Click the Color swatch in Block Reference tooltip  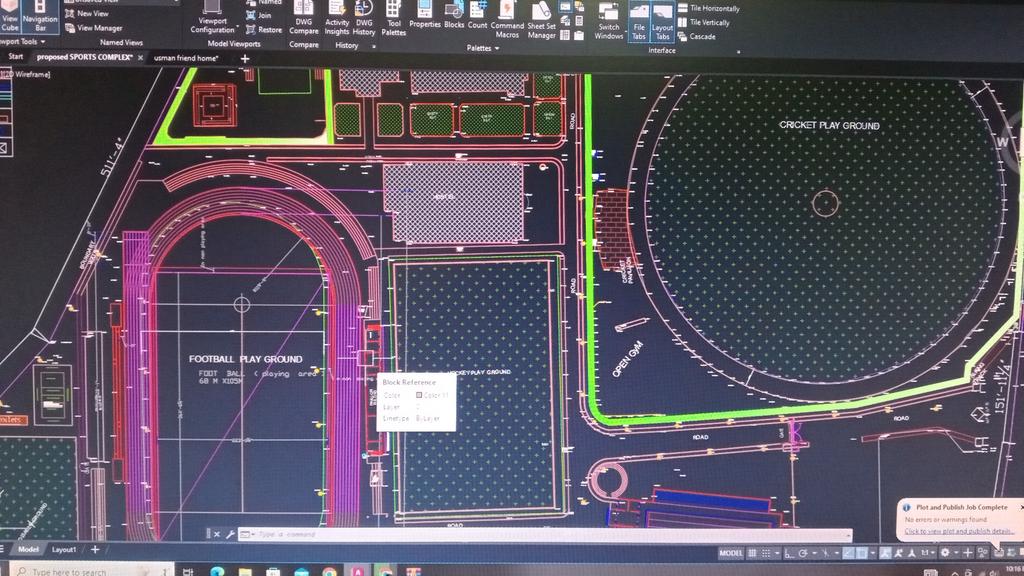[x=419, y=395]
